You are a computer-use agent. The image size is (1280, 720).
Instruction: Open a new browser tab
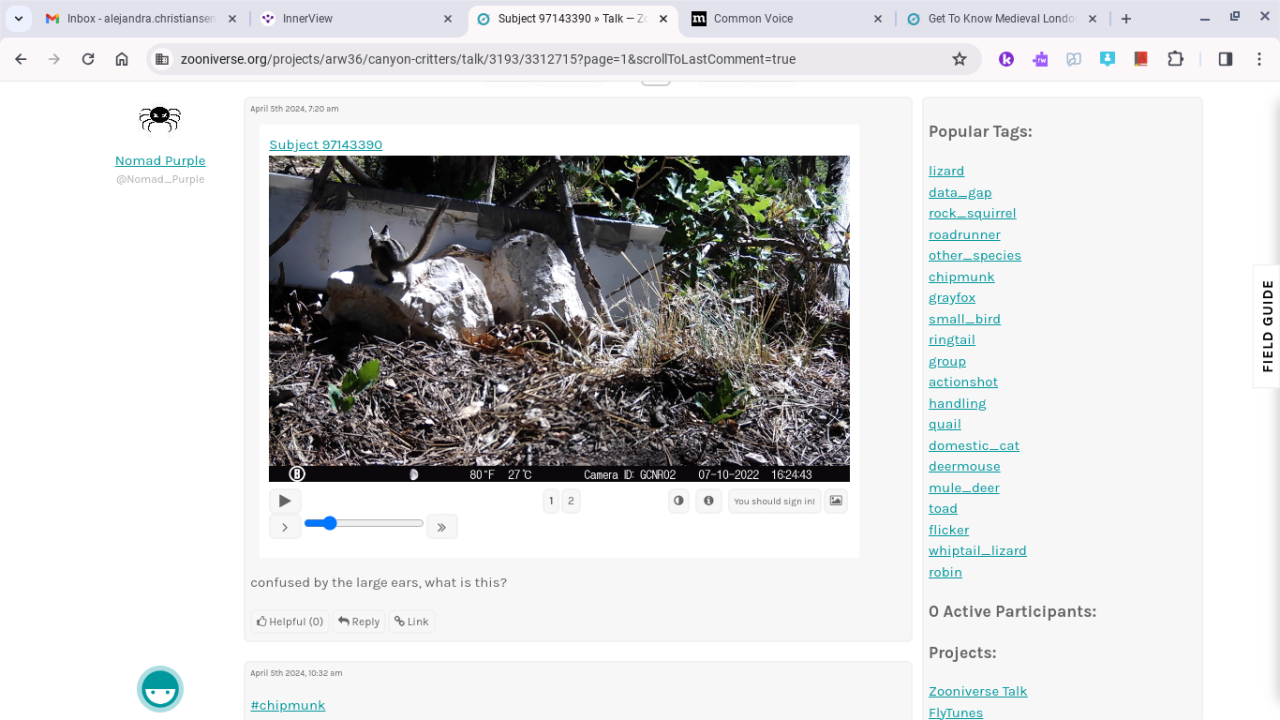pos(1126,19)
